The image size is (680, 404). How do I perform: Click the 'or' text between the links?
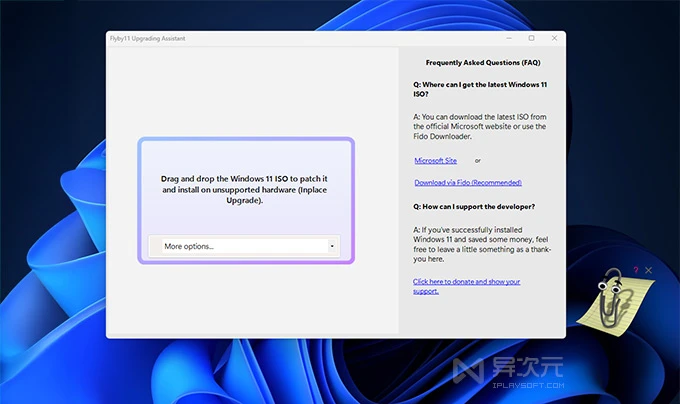477,160
